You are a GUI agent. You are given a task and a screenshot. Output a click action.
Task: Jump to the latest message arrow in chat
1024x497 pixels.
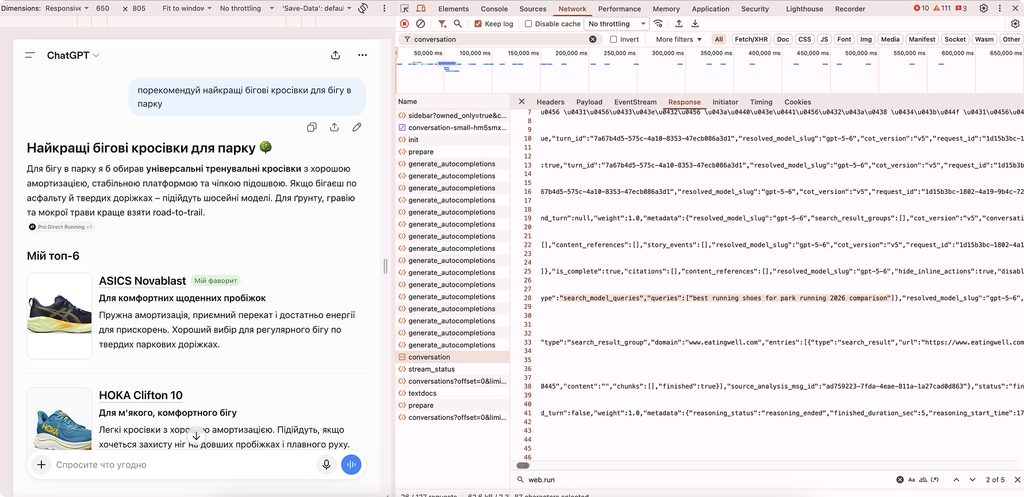point(196,436)
